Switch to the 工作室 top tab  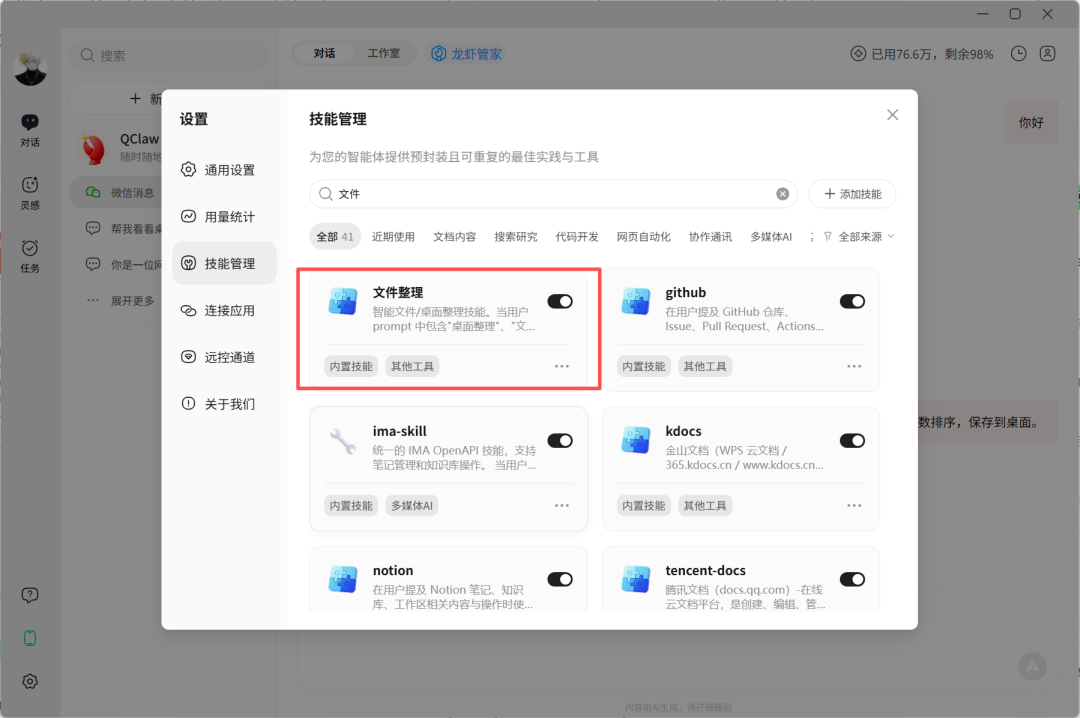pos(384,53)
